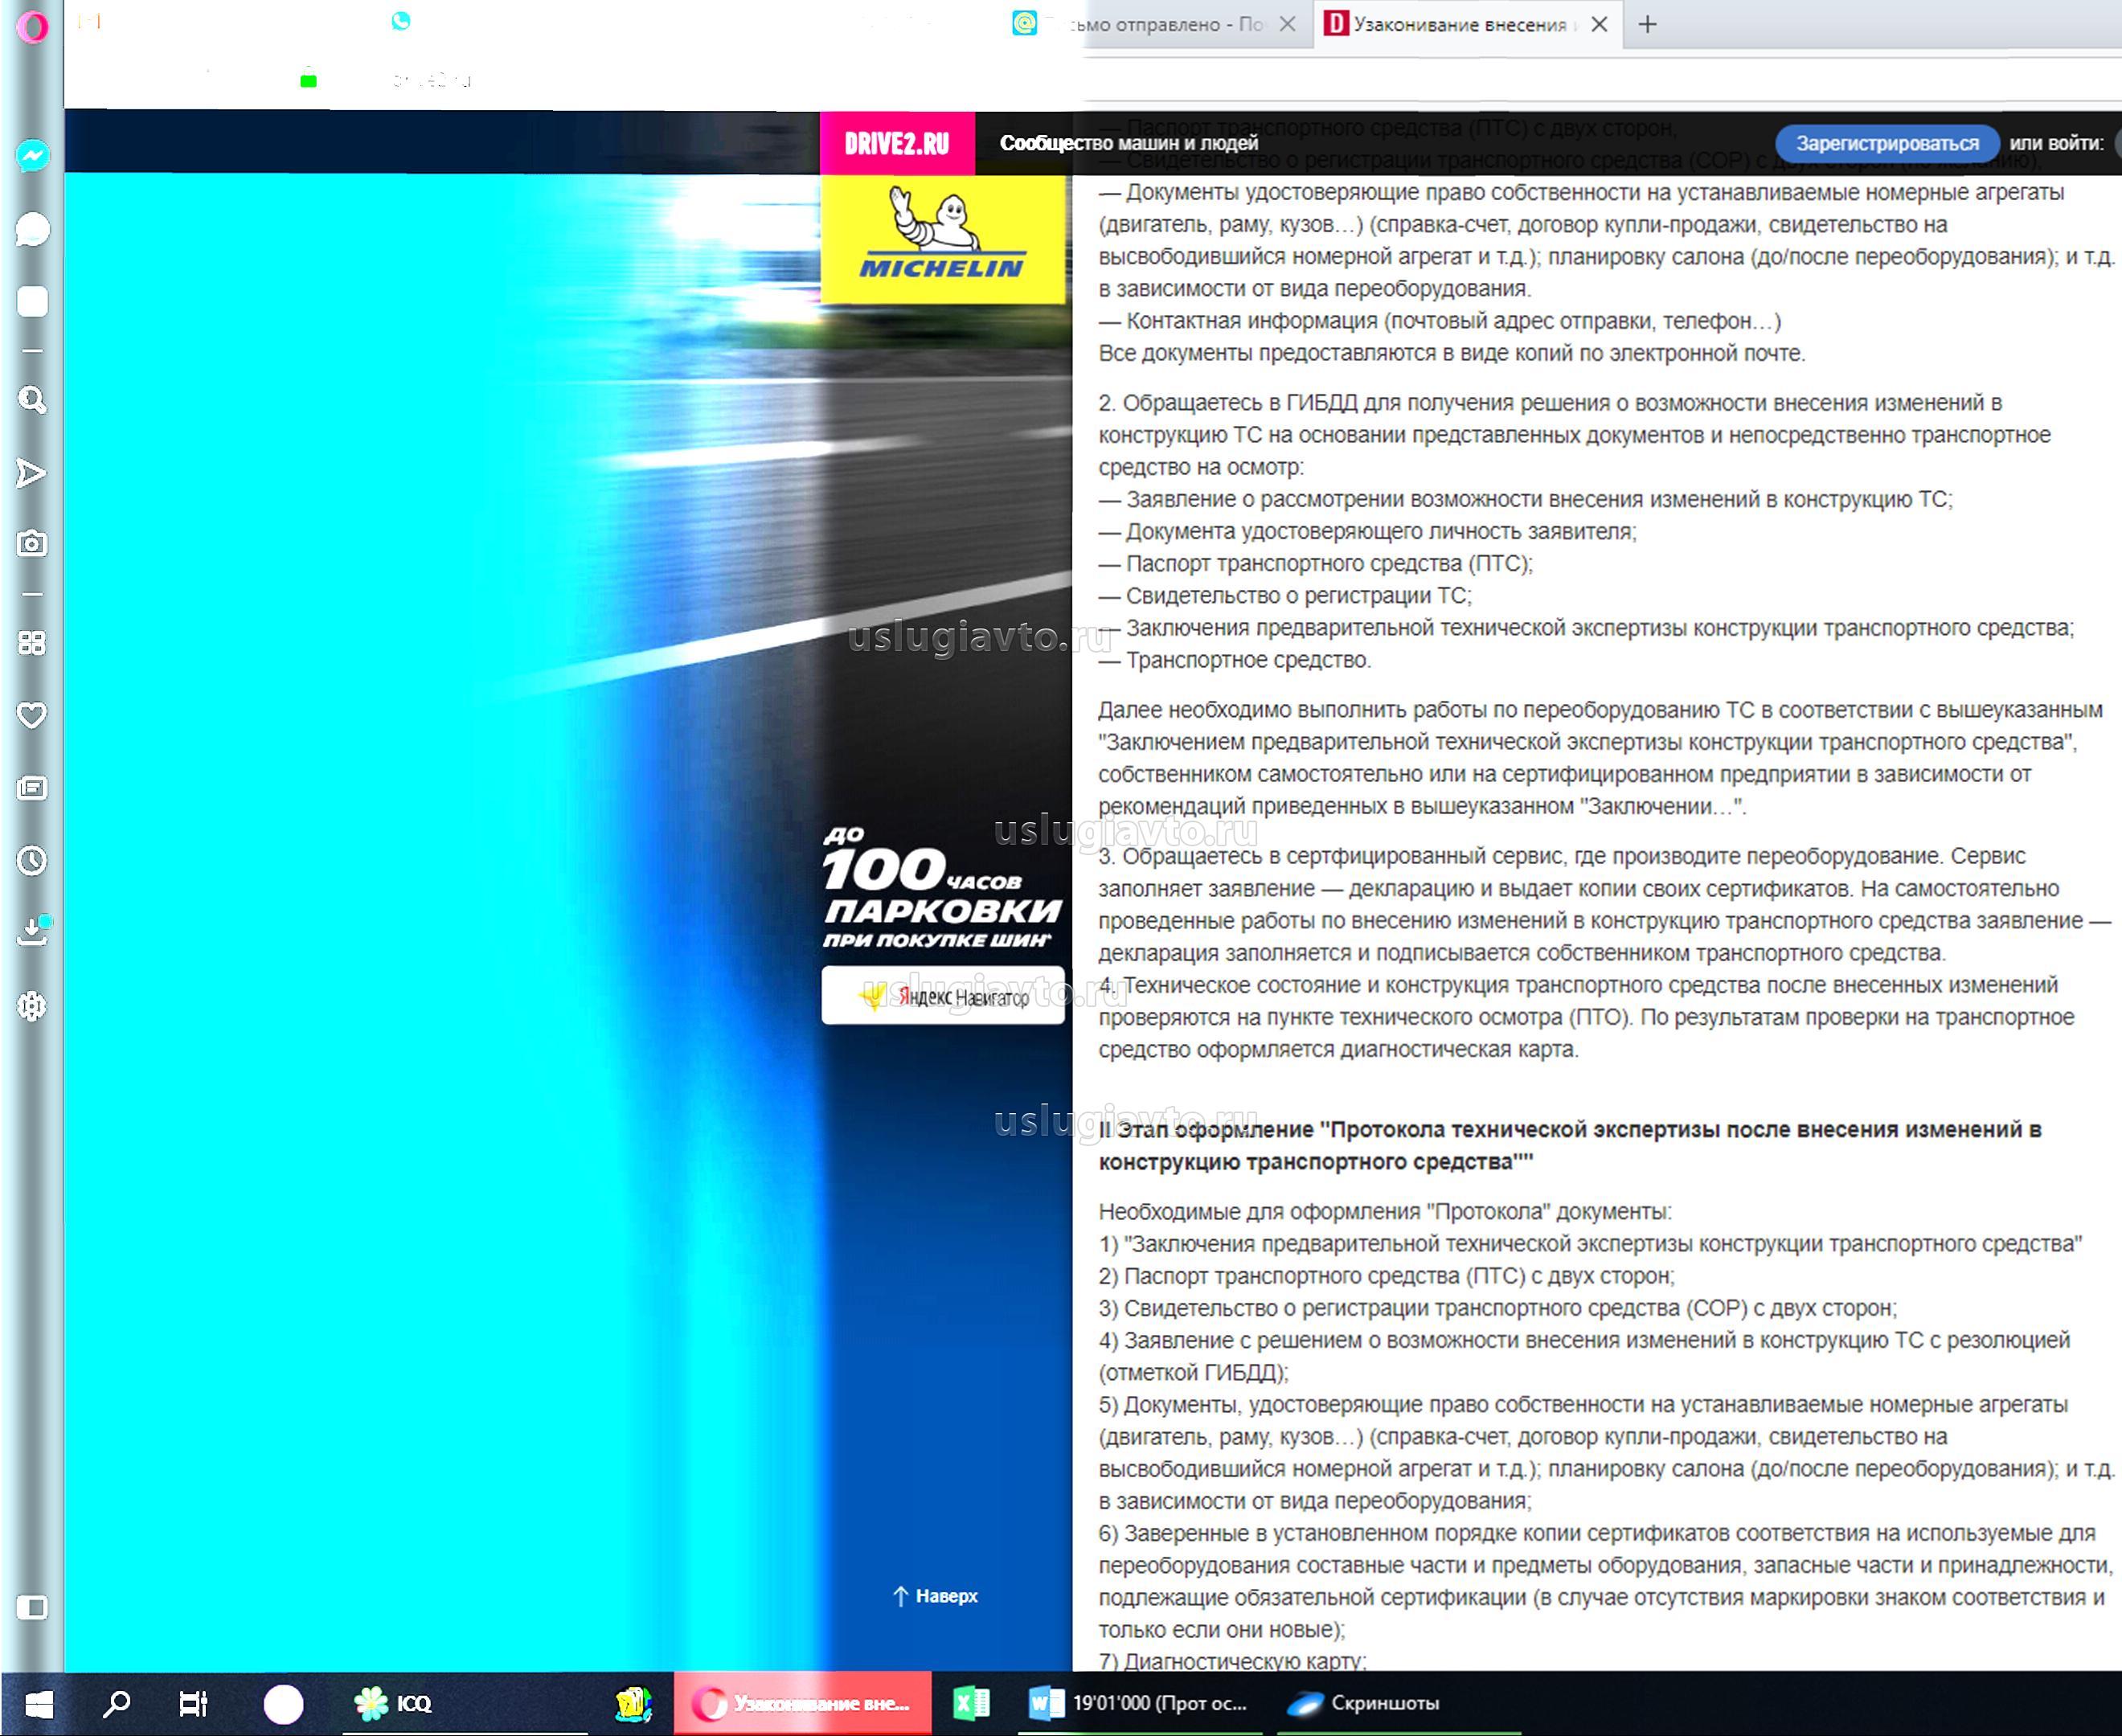Open a new tab with plus button

click(x=1648, y=25)
